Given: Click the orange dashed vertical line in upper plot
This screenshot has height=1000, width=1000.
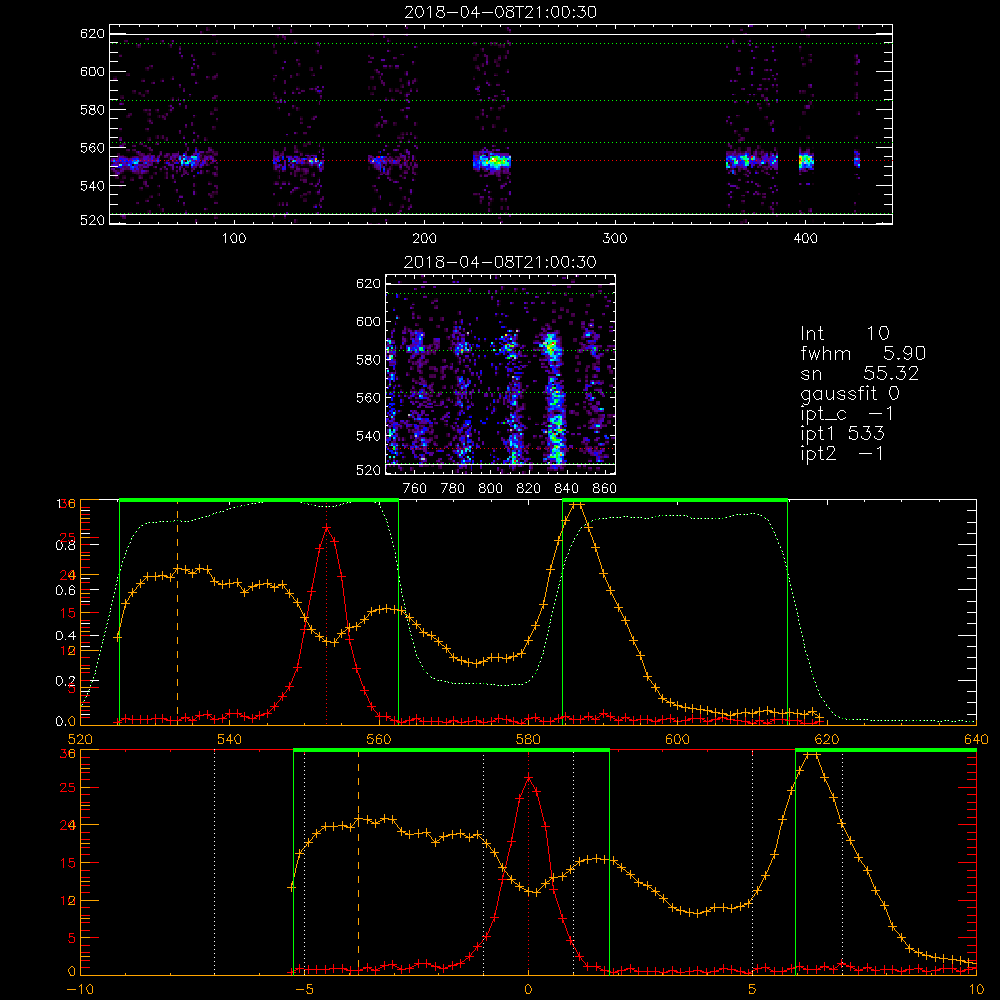Looking at the screenshot, I should (x=177, y=612).
